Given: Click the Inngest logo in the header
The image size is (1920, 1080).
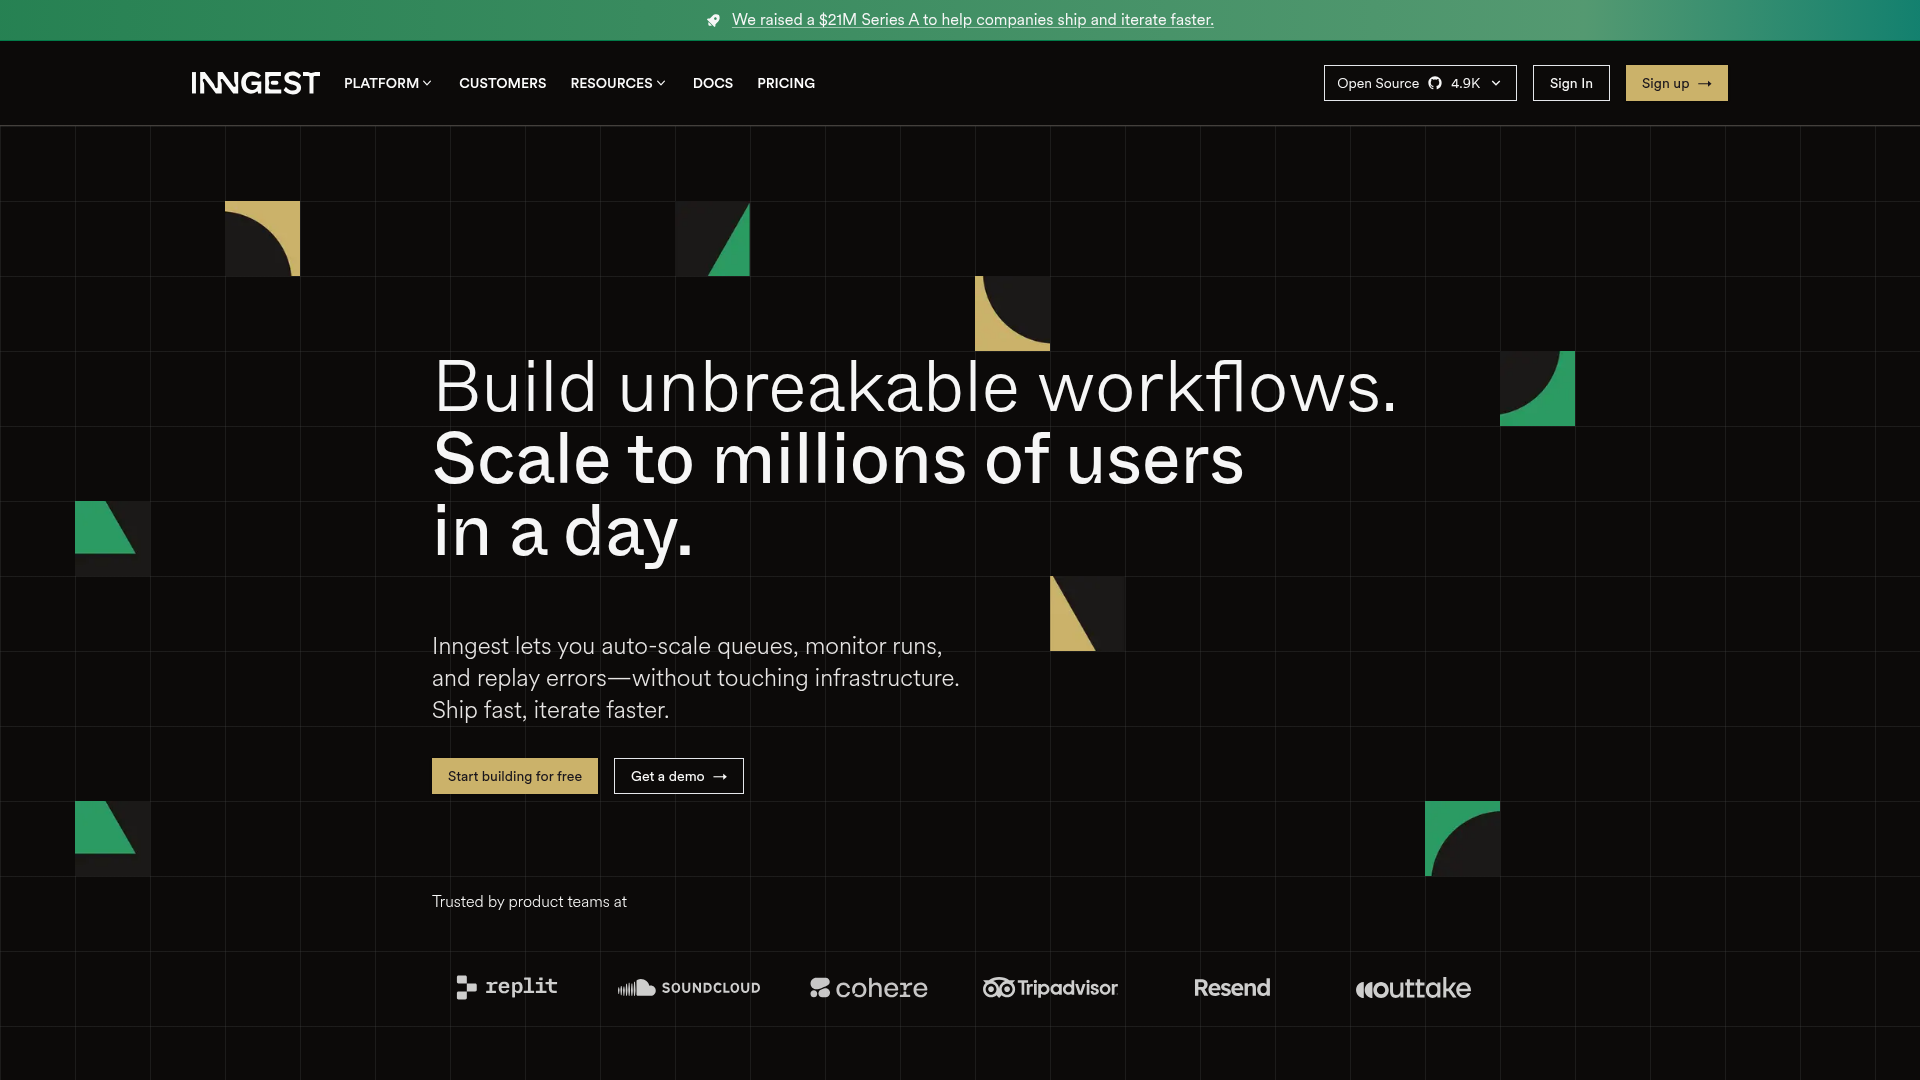Looking at the screenshot, I should click(255, 83).
